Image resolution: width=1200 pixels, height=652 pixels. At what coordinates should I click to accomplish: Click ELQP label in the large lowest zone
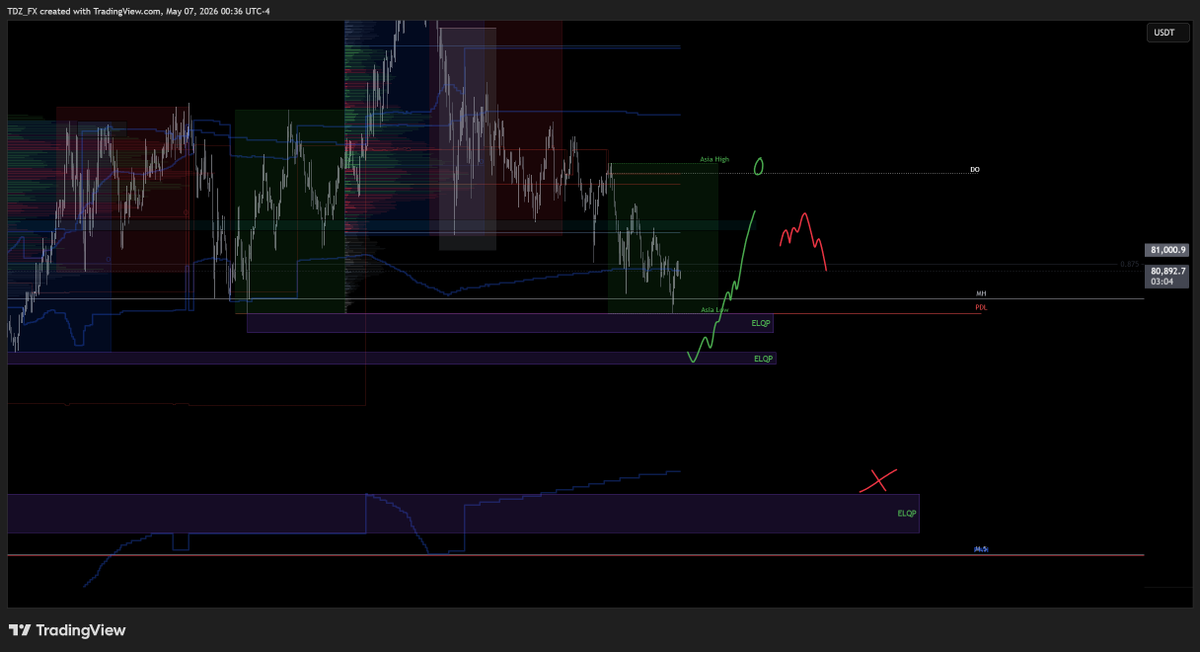click(x=906, y=513)
